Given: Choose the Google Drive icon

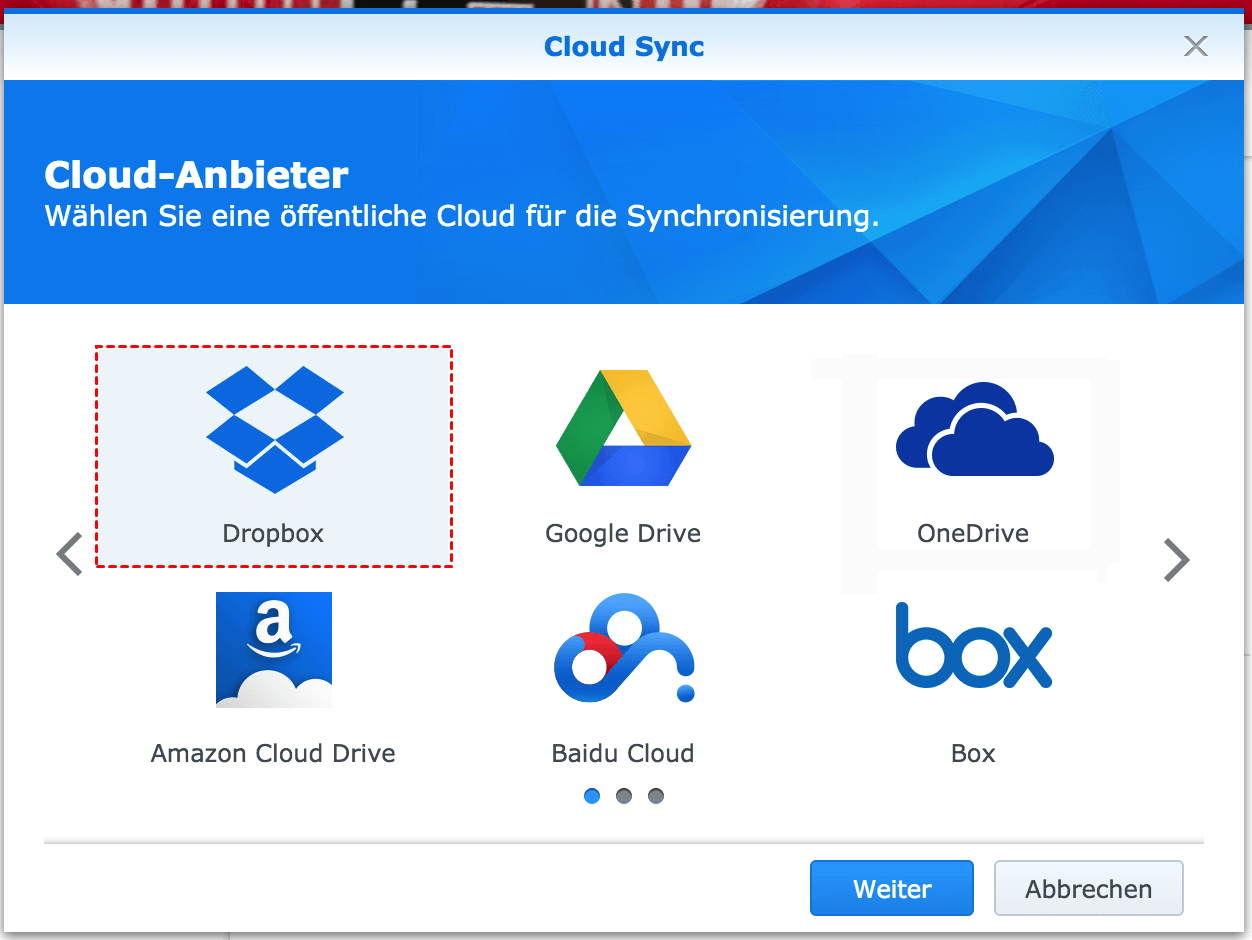Looking at the screenshot, I should [x=623, y=428].
